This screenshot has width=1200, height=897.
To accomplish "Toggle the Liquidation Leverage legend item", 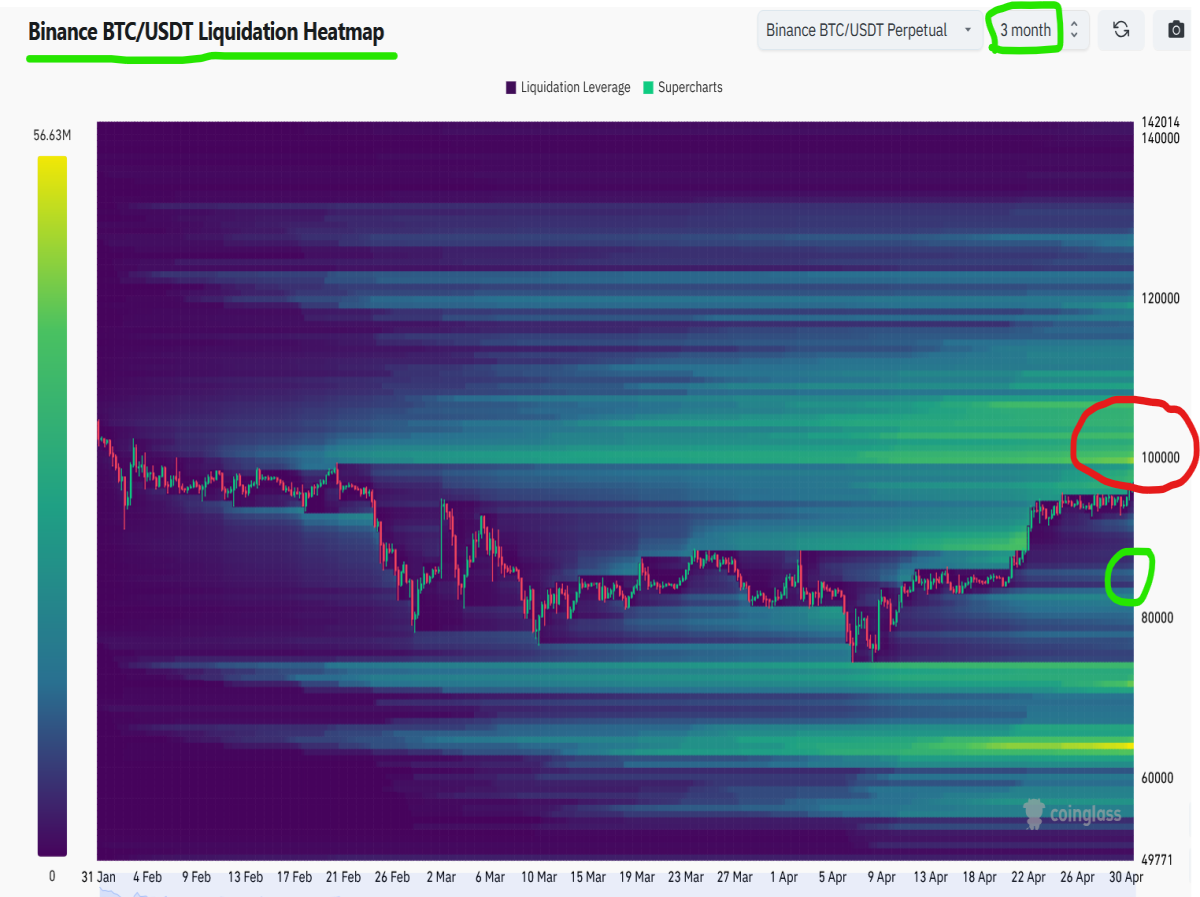I will (x=568, y=88).
